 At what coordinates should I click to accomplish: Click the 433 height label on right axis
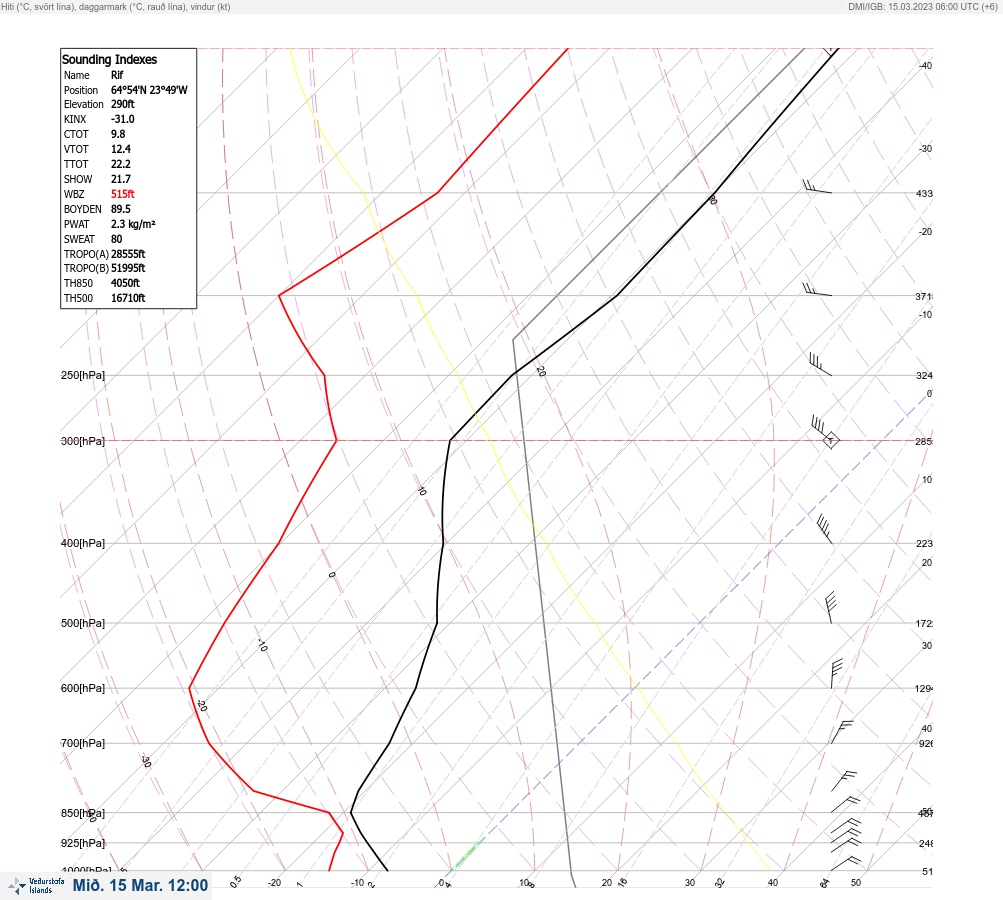[924, 193]
